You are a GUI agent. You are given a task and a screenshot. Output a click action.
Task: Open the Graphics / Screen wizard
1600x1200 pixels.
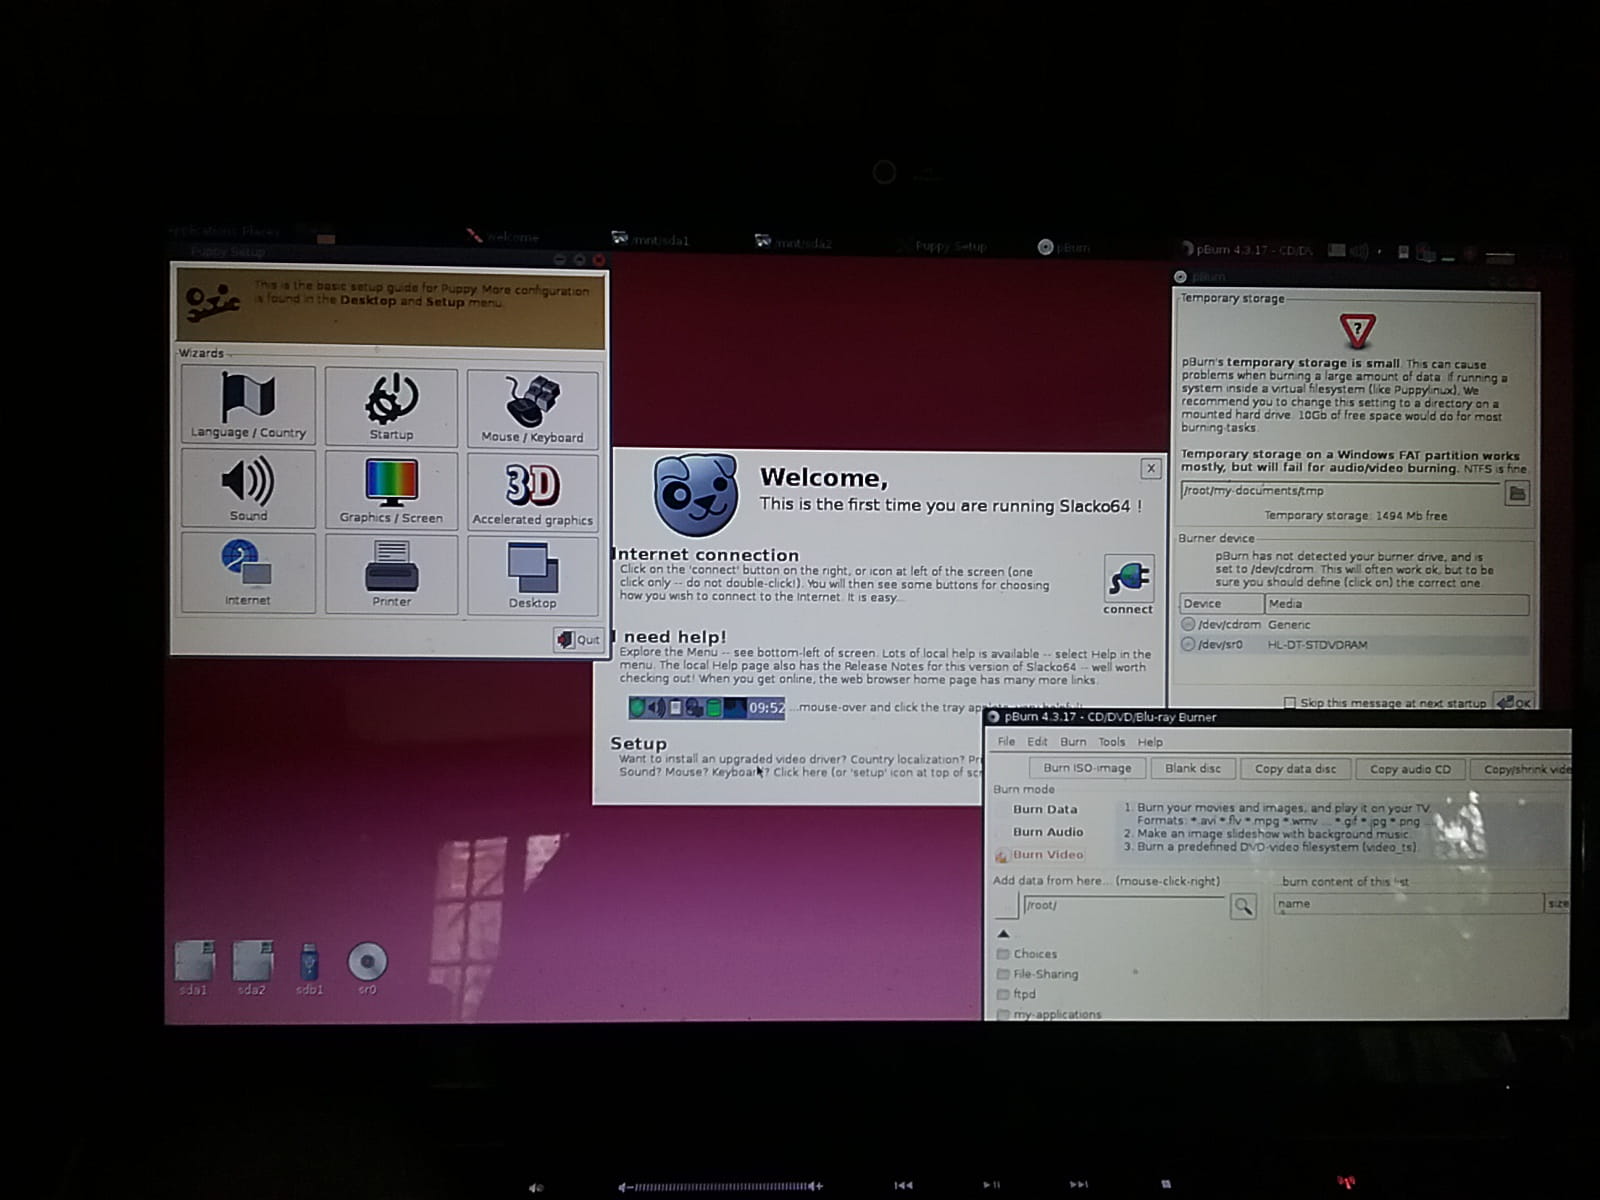tap(391, 490)
